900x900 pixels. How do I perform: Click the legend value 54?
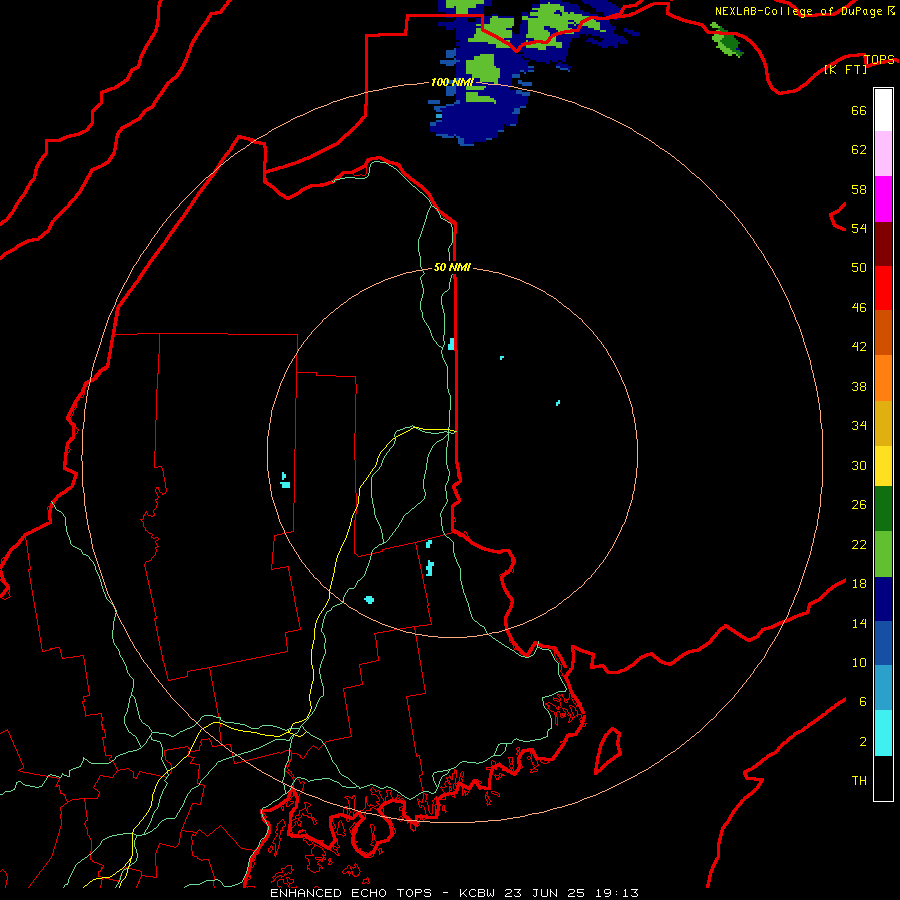click(x=859, y=228)
